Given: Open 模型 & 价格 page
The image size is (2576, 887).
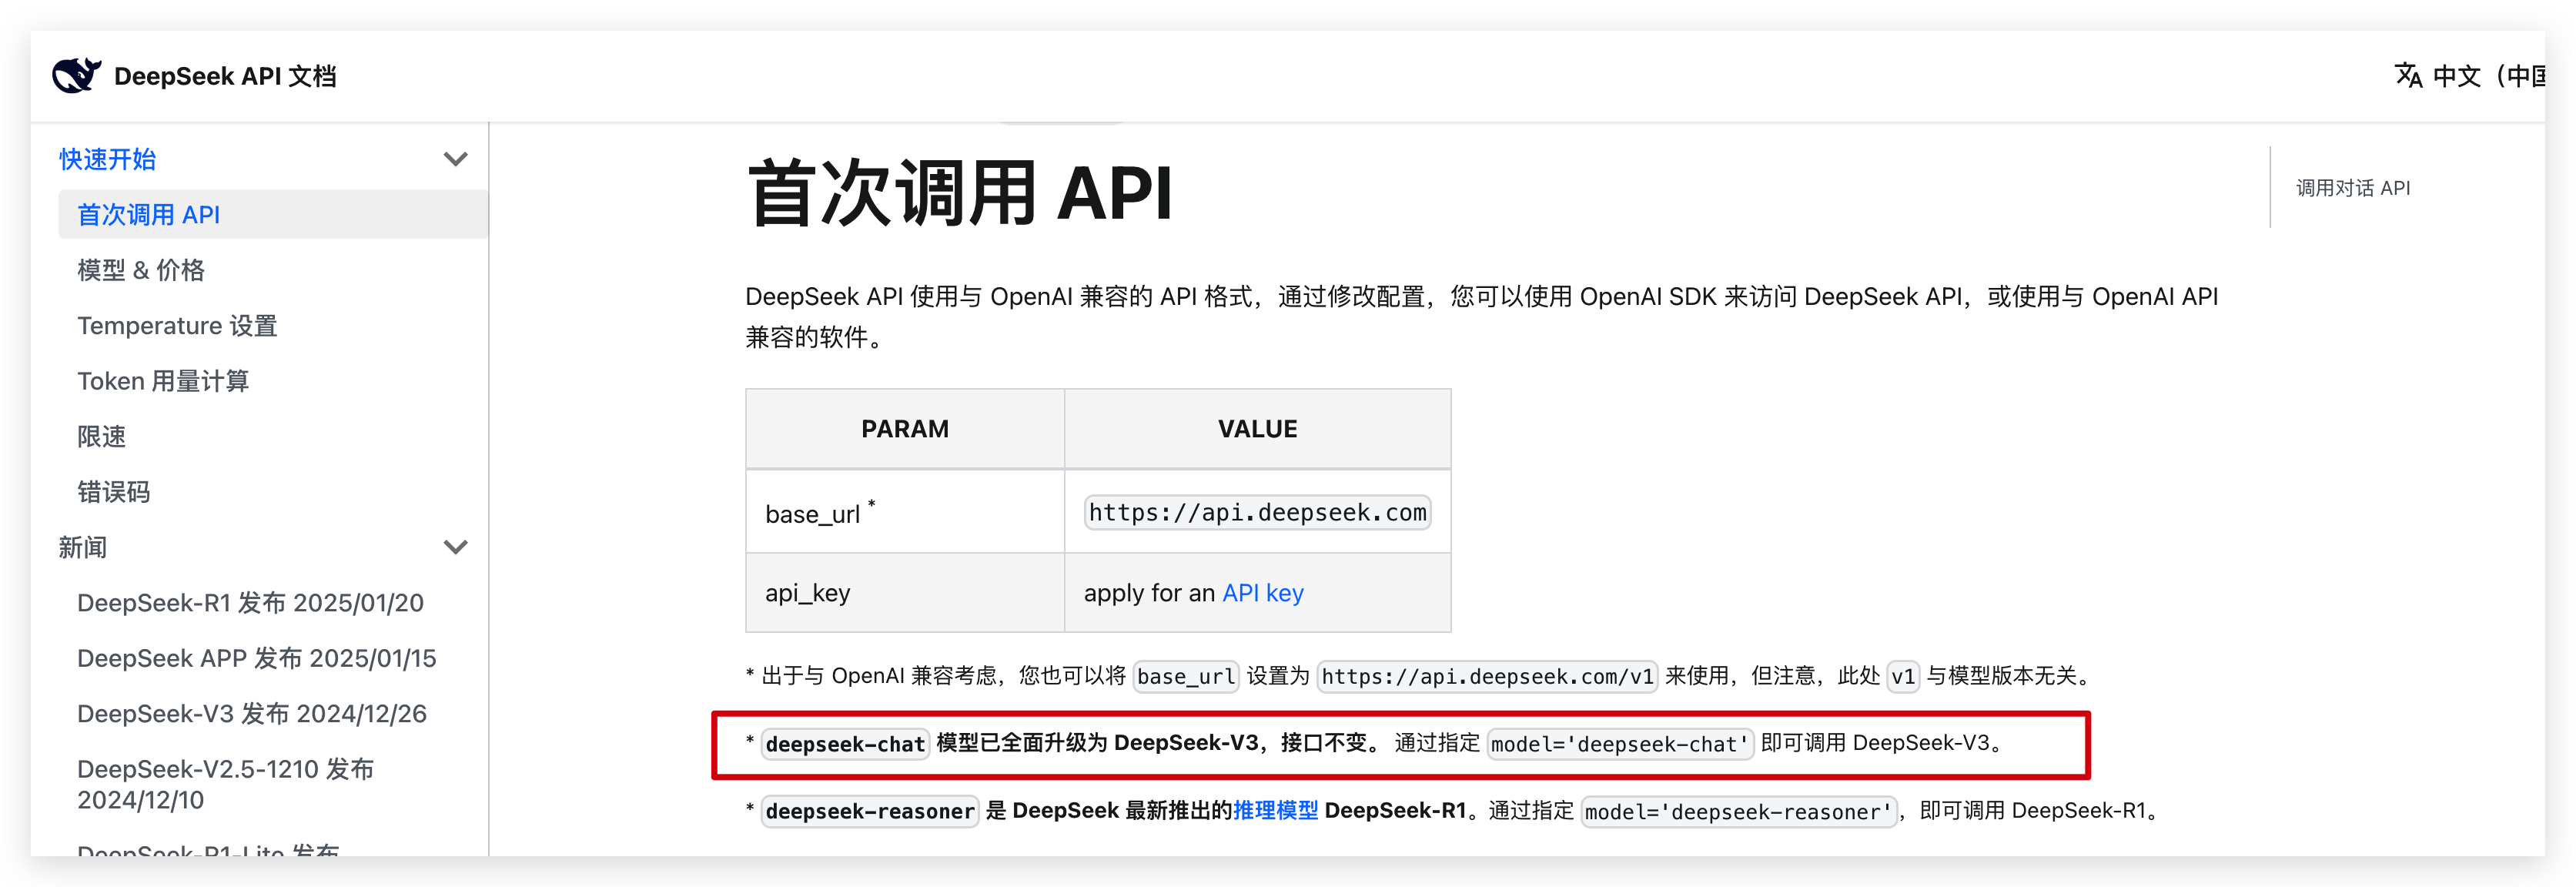Looking at the screenshot, I should point(141,270).
